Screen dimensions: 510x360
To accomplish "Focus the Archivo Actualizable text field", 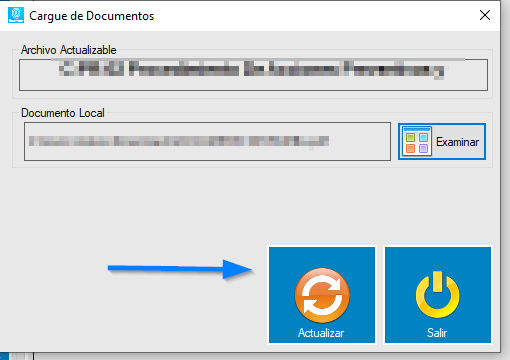I will pyautogui.click(x=253, y=75).
